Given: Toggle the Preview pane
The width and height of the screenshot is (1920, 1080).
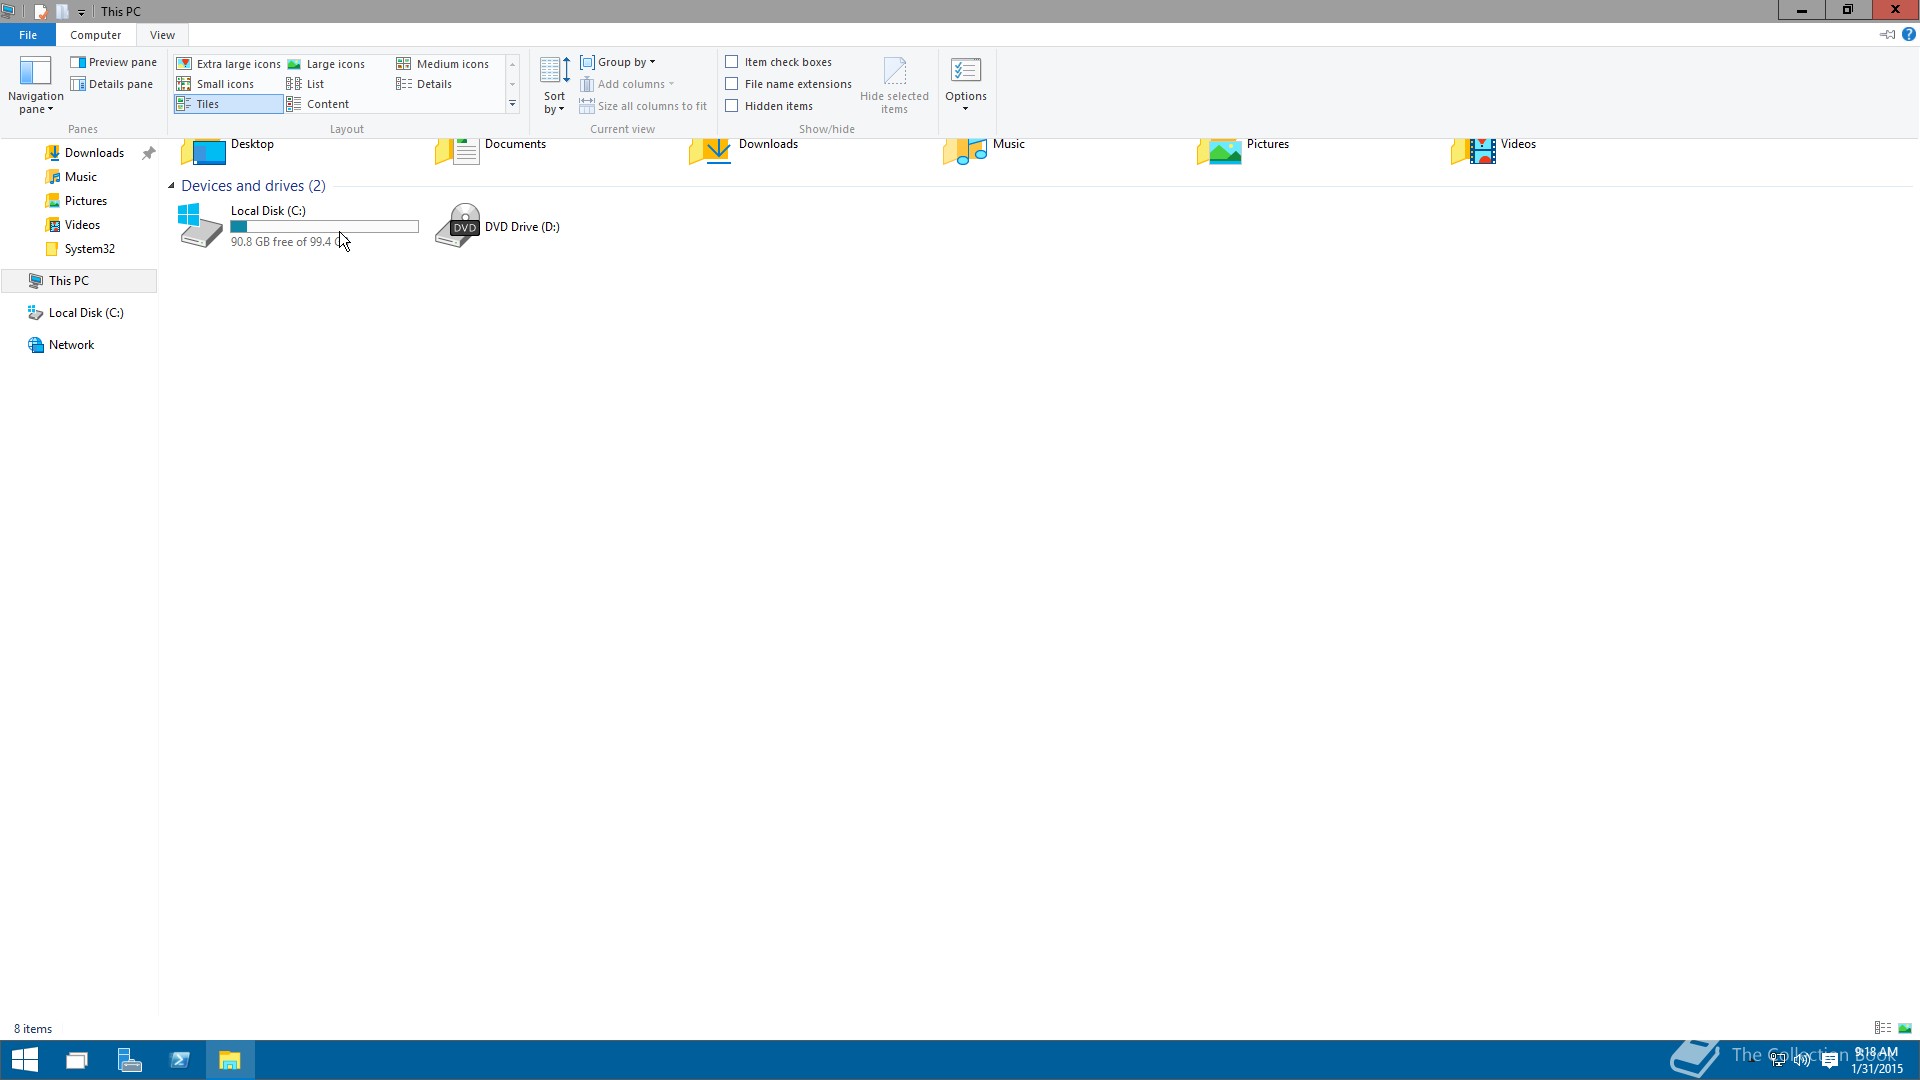Looking at the screenshot, I should tap(113, 62).
